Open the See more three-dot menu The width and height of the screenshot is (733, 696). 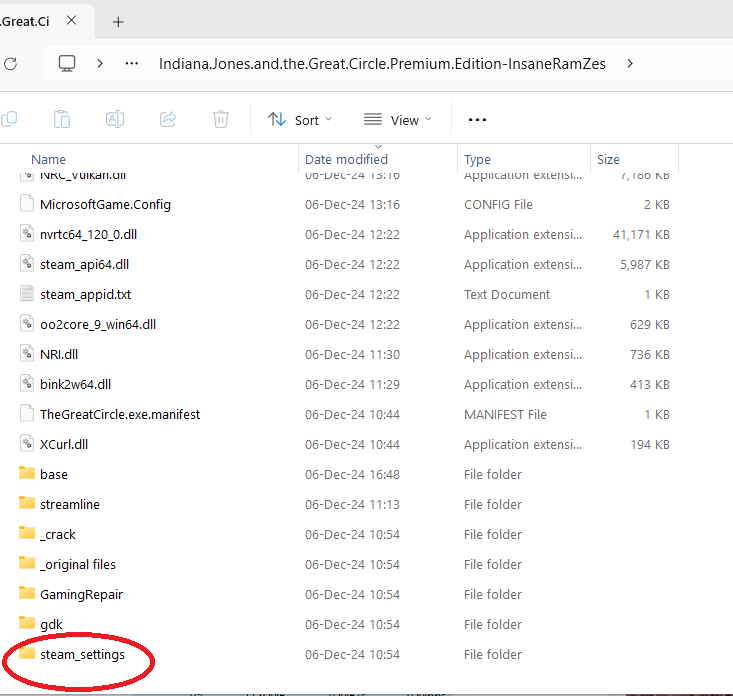[x=477, y=120]
